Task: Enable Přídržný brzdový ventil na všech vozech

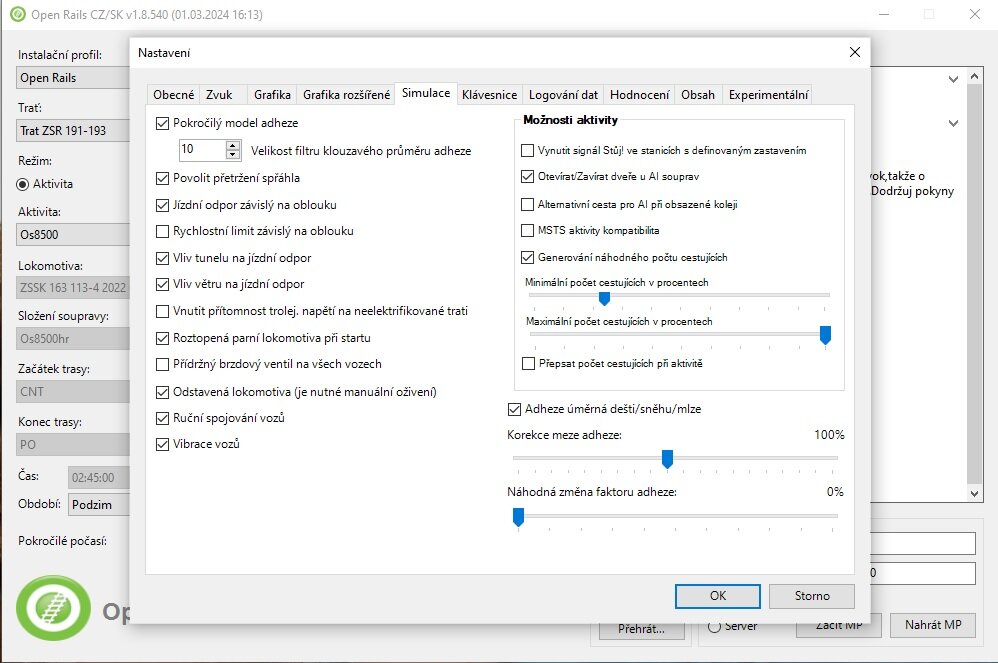Action: pos(162,365)
